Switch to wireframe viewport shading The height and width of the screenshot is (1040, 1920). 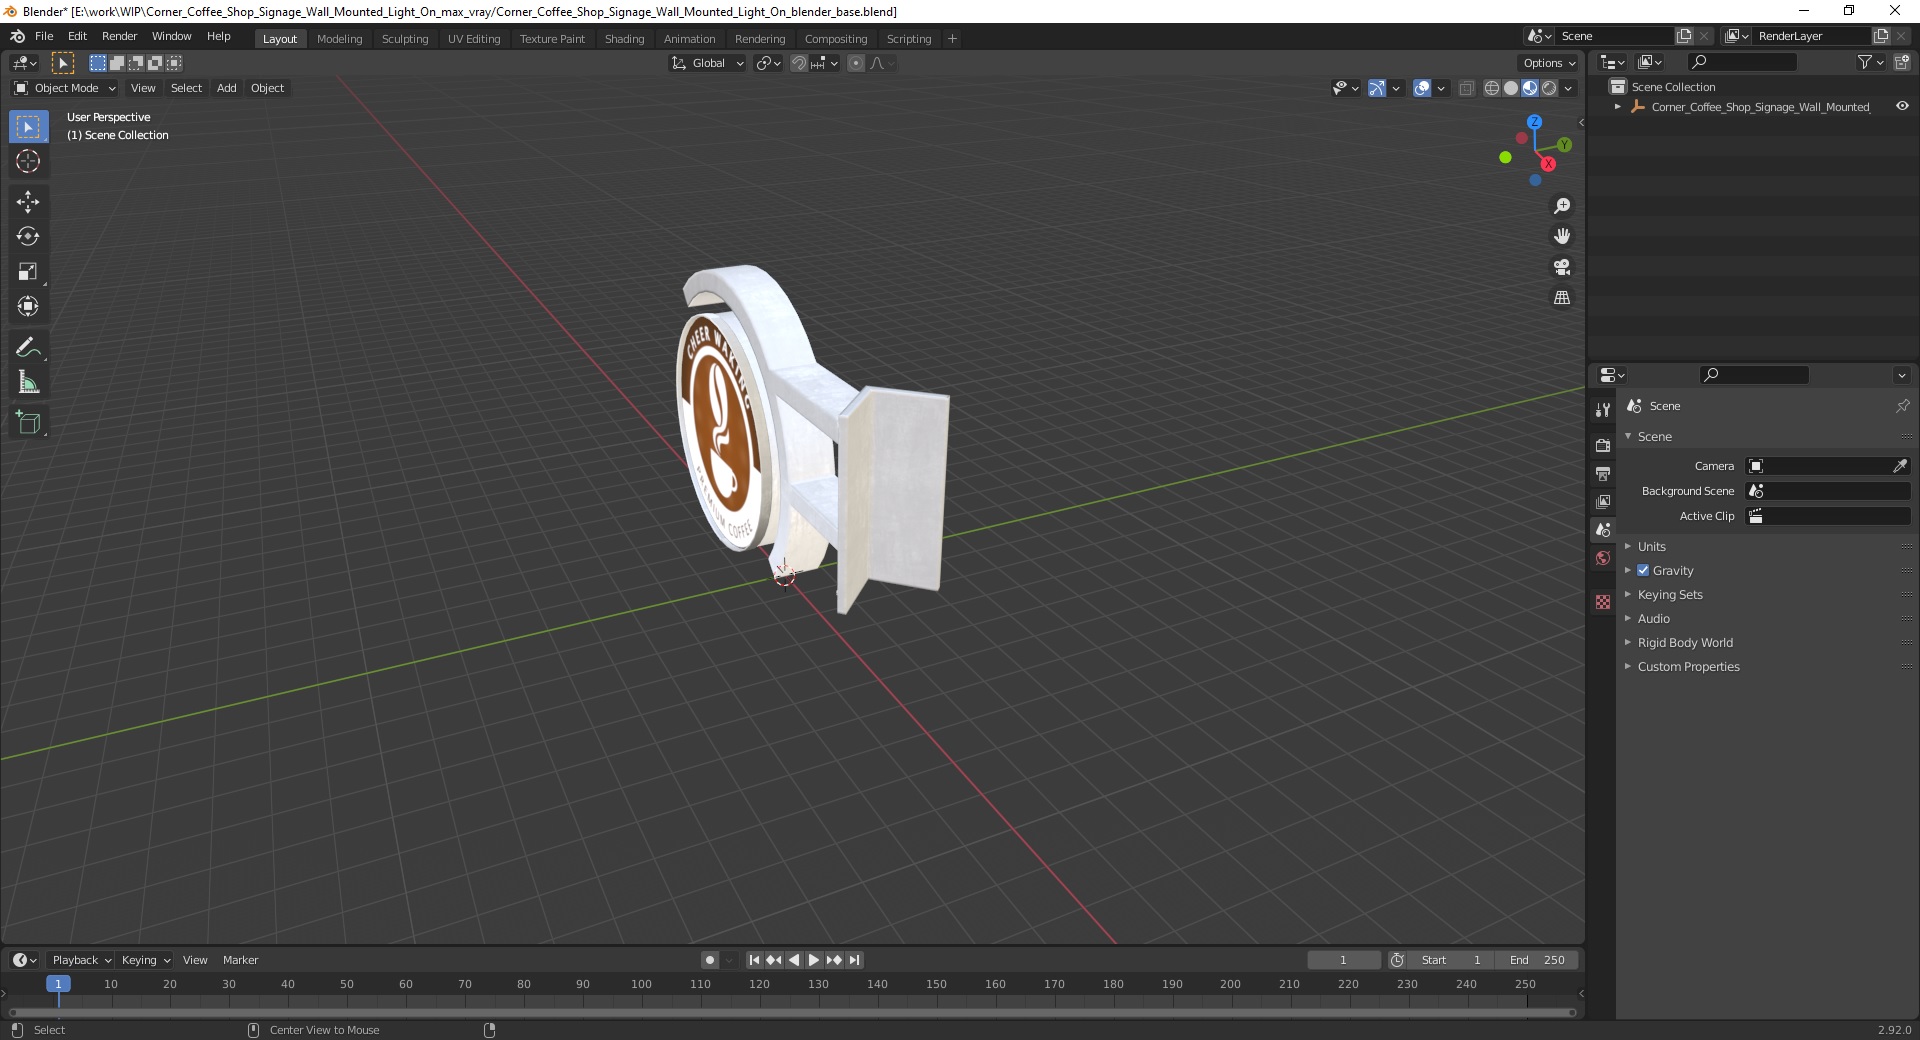click(1492, 88)
